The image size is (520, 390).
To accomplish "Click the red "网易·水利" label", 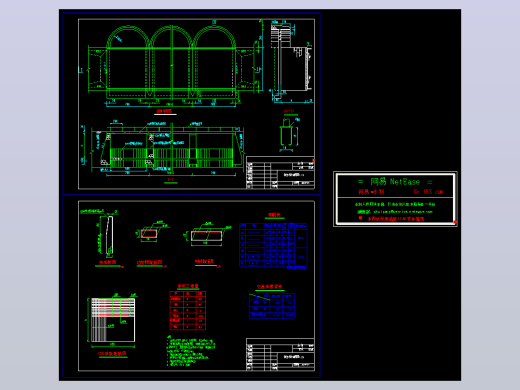I will tap(371, 192).
